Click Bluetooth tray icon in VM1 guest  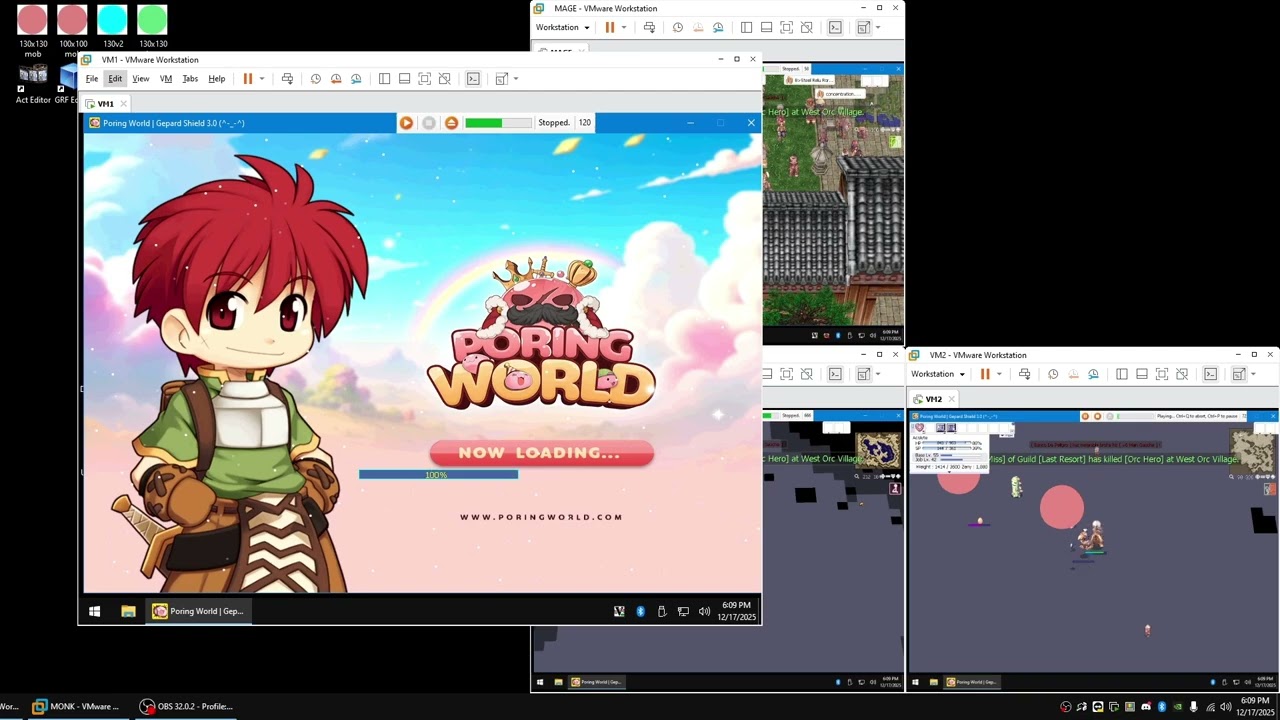click(x=640, y=611)
